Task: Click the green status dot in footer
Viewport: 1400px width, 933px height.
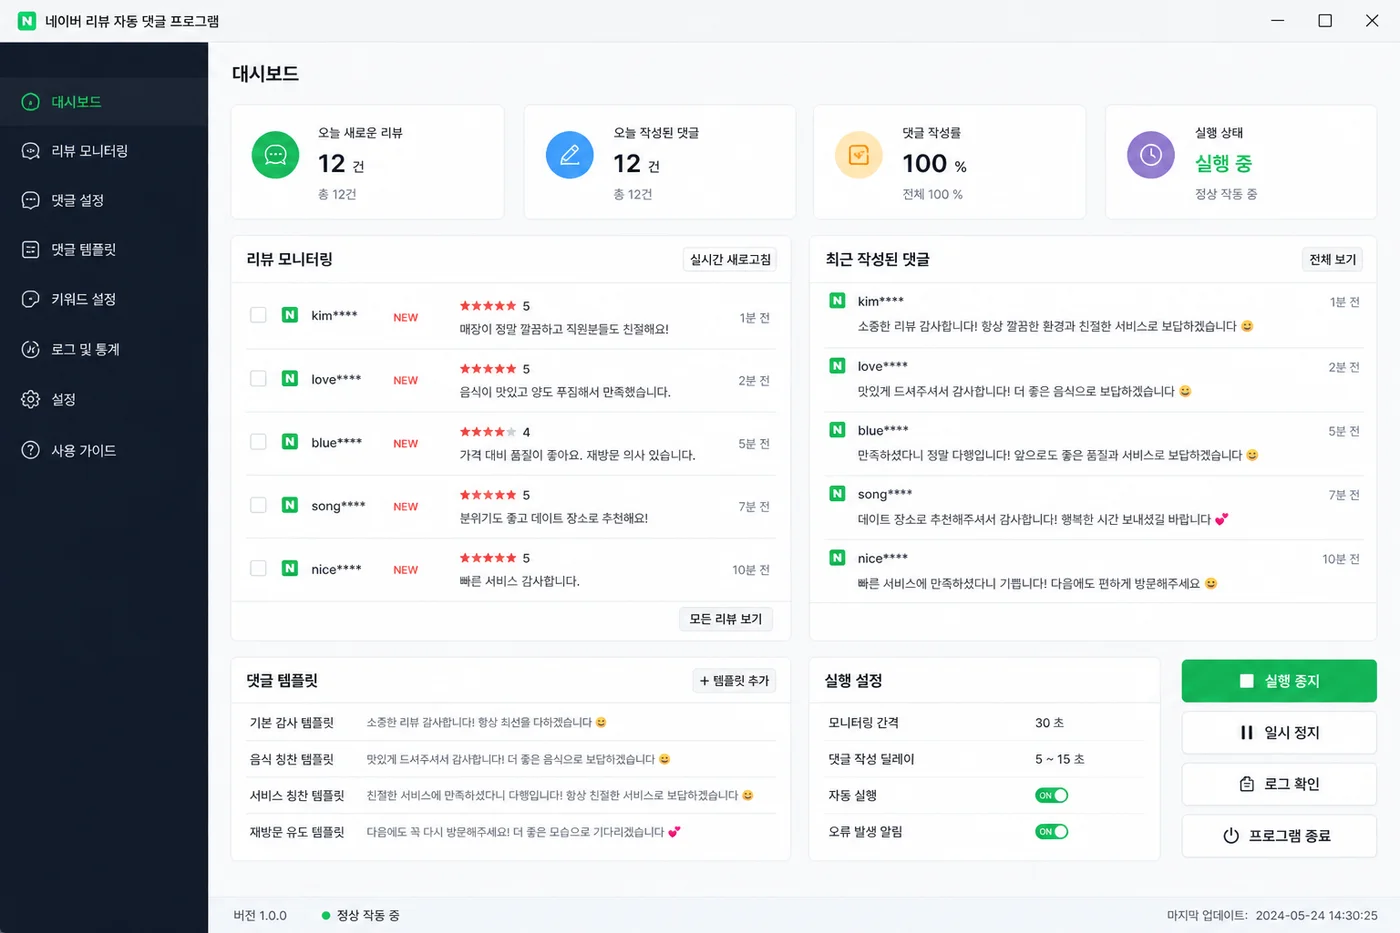Action: point(326,915)
